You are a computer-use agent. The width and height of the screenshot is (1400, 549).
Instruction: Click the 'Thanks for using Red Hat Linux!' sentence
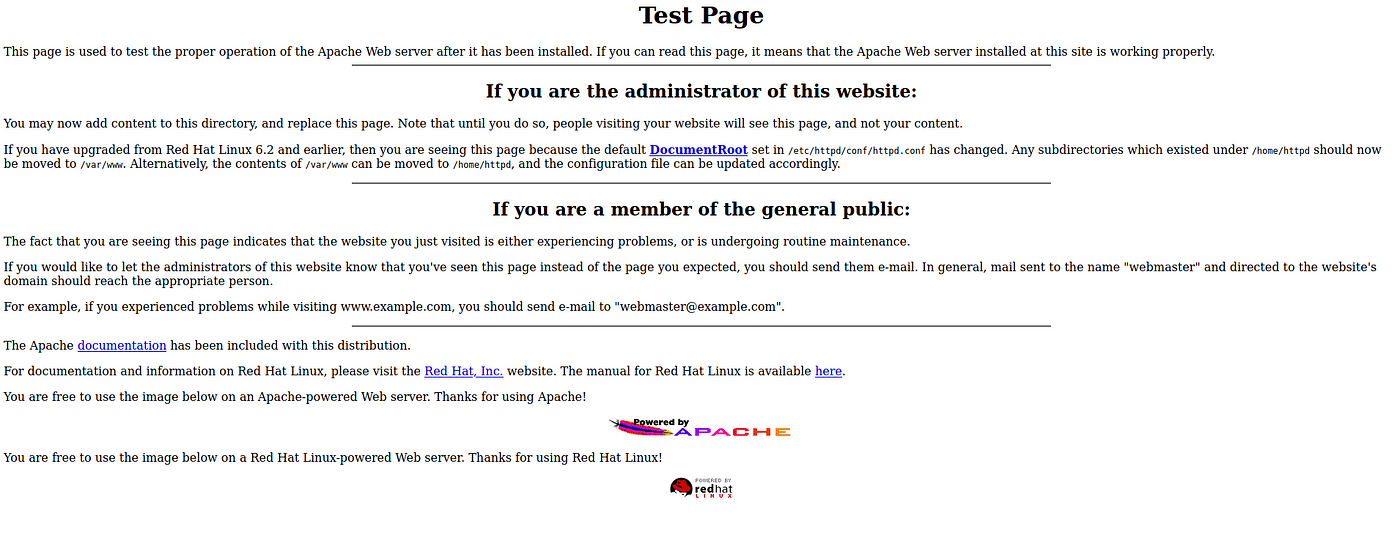coord(565,458)
